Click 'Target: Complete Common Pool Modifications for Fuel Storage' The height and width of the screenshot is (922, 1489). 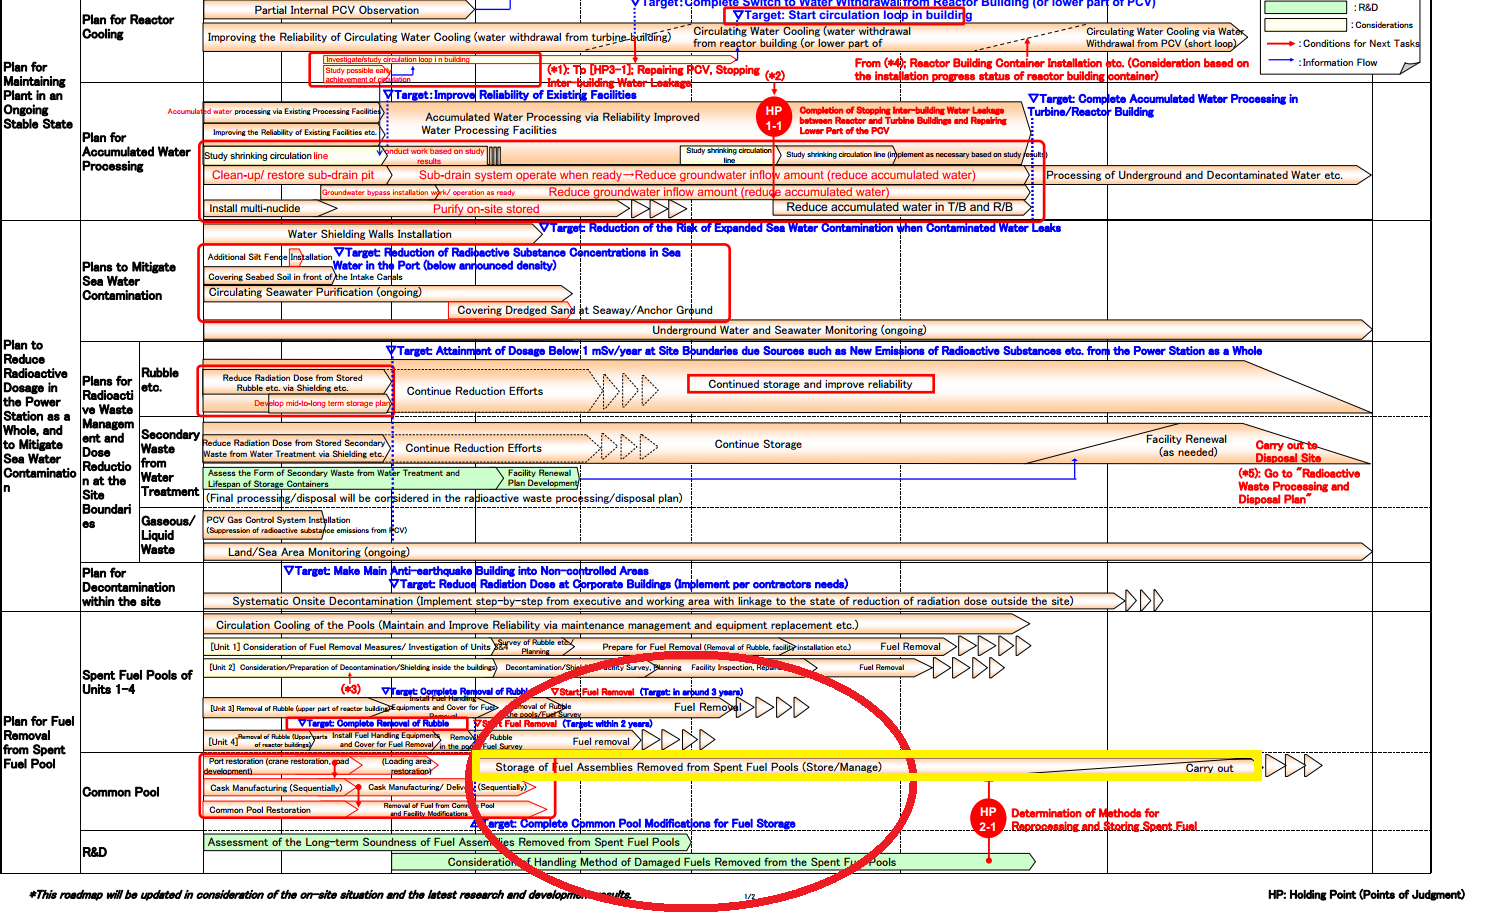click(633, 824)
